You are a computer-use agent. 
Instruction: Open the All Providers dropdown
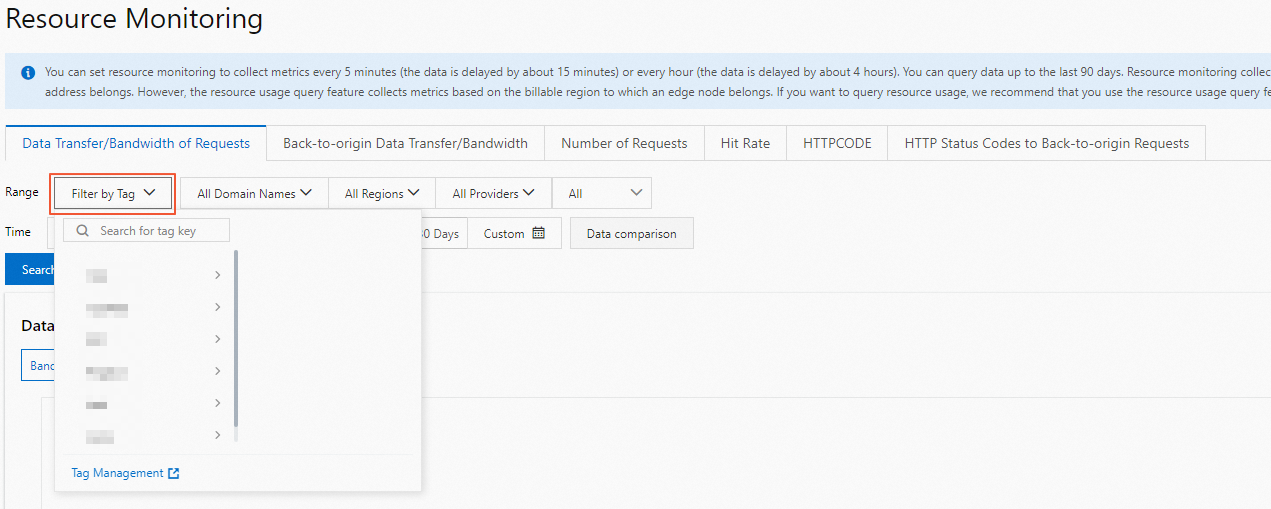[x=493, y=193]
